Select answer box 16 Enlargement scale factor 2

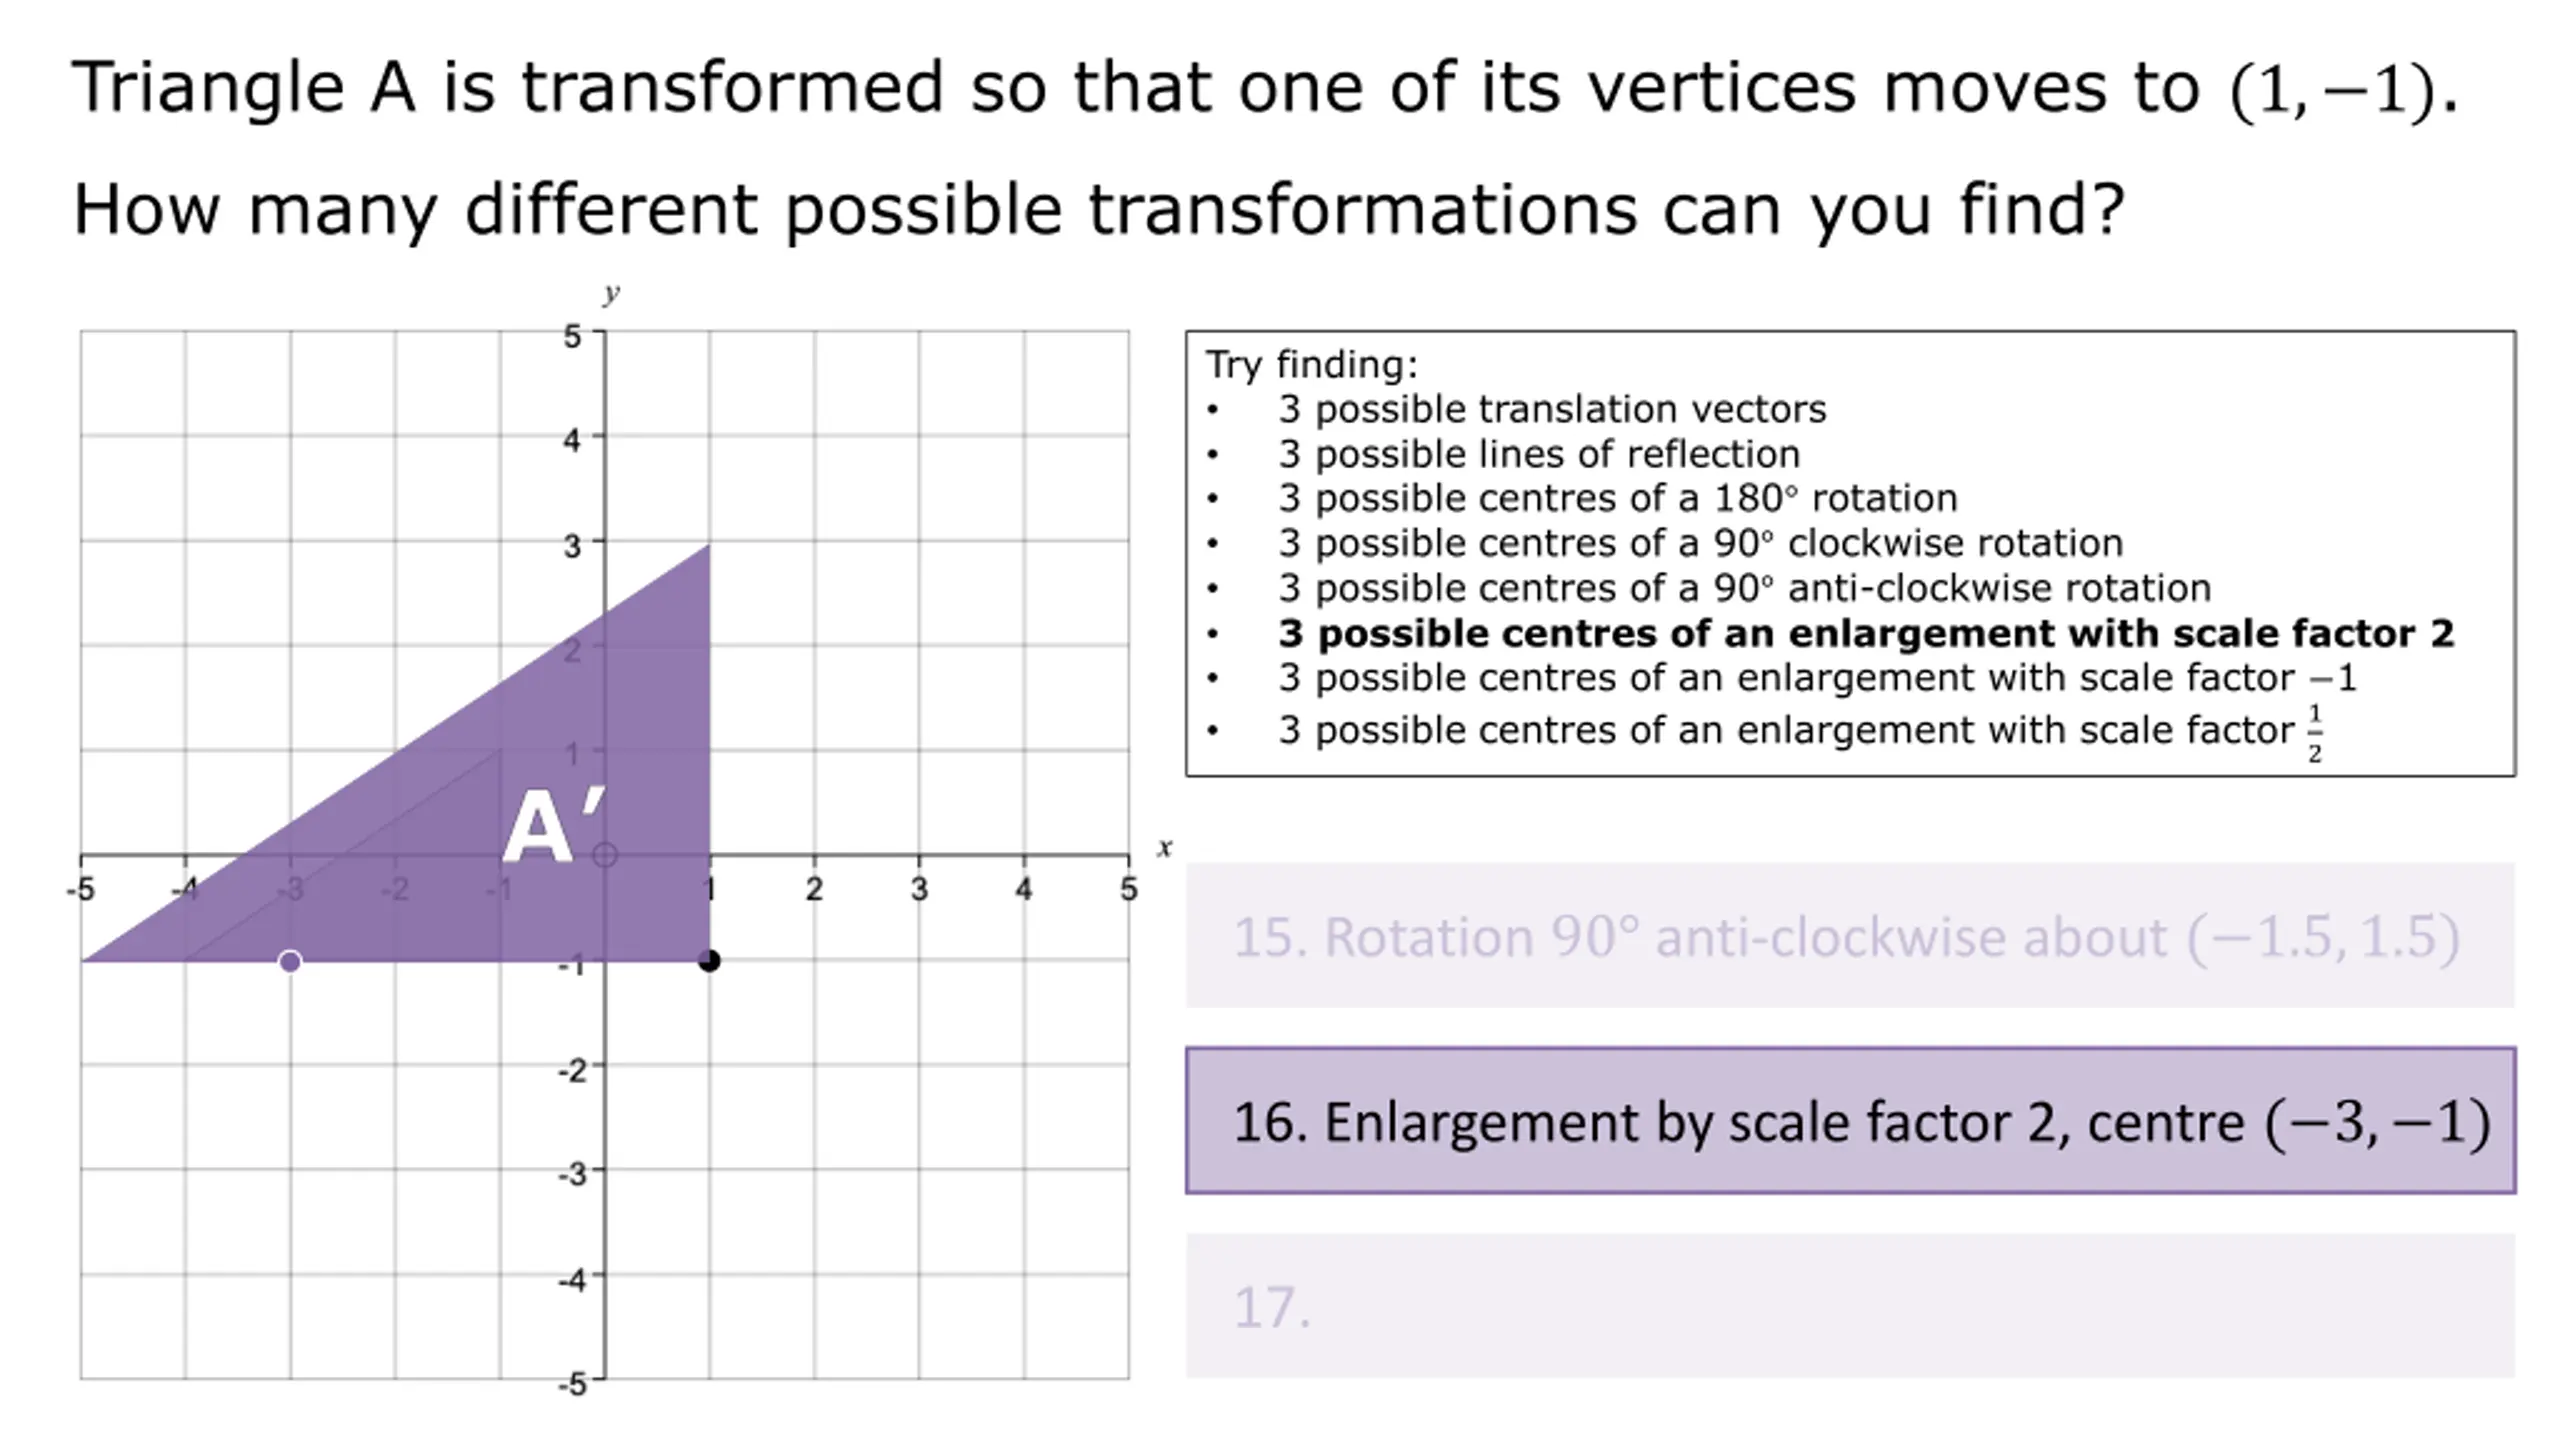pyautogui.click(x=1850, y=1120)
